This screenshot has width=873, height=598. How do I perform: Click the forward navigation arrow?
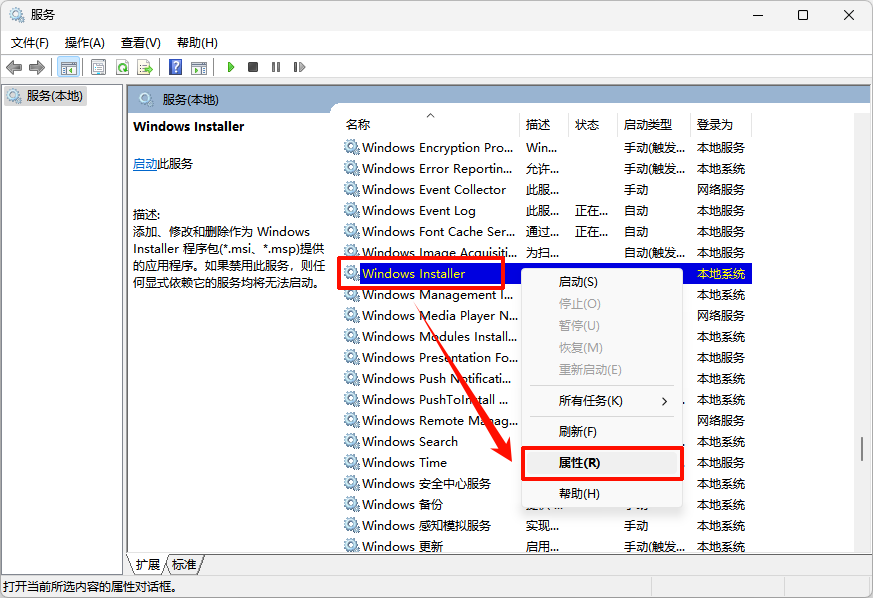38,67
